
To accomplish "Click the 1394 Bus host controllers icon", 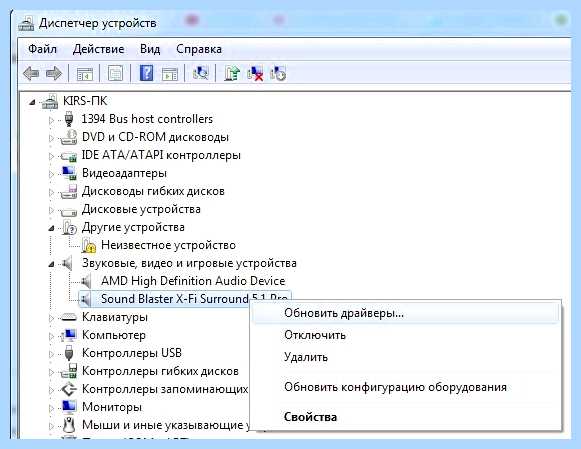I will pyautogui.click(x=69, y=119).
